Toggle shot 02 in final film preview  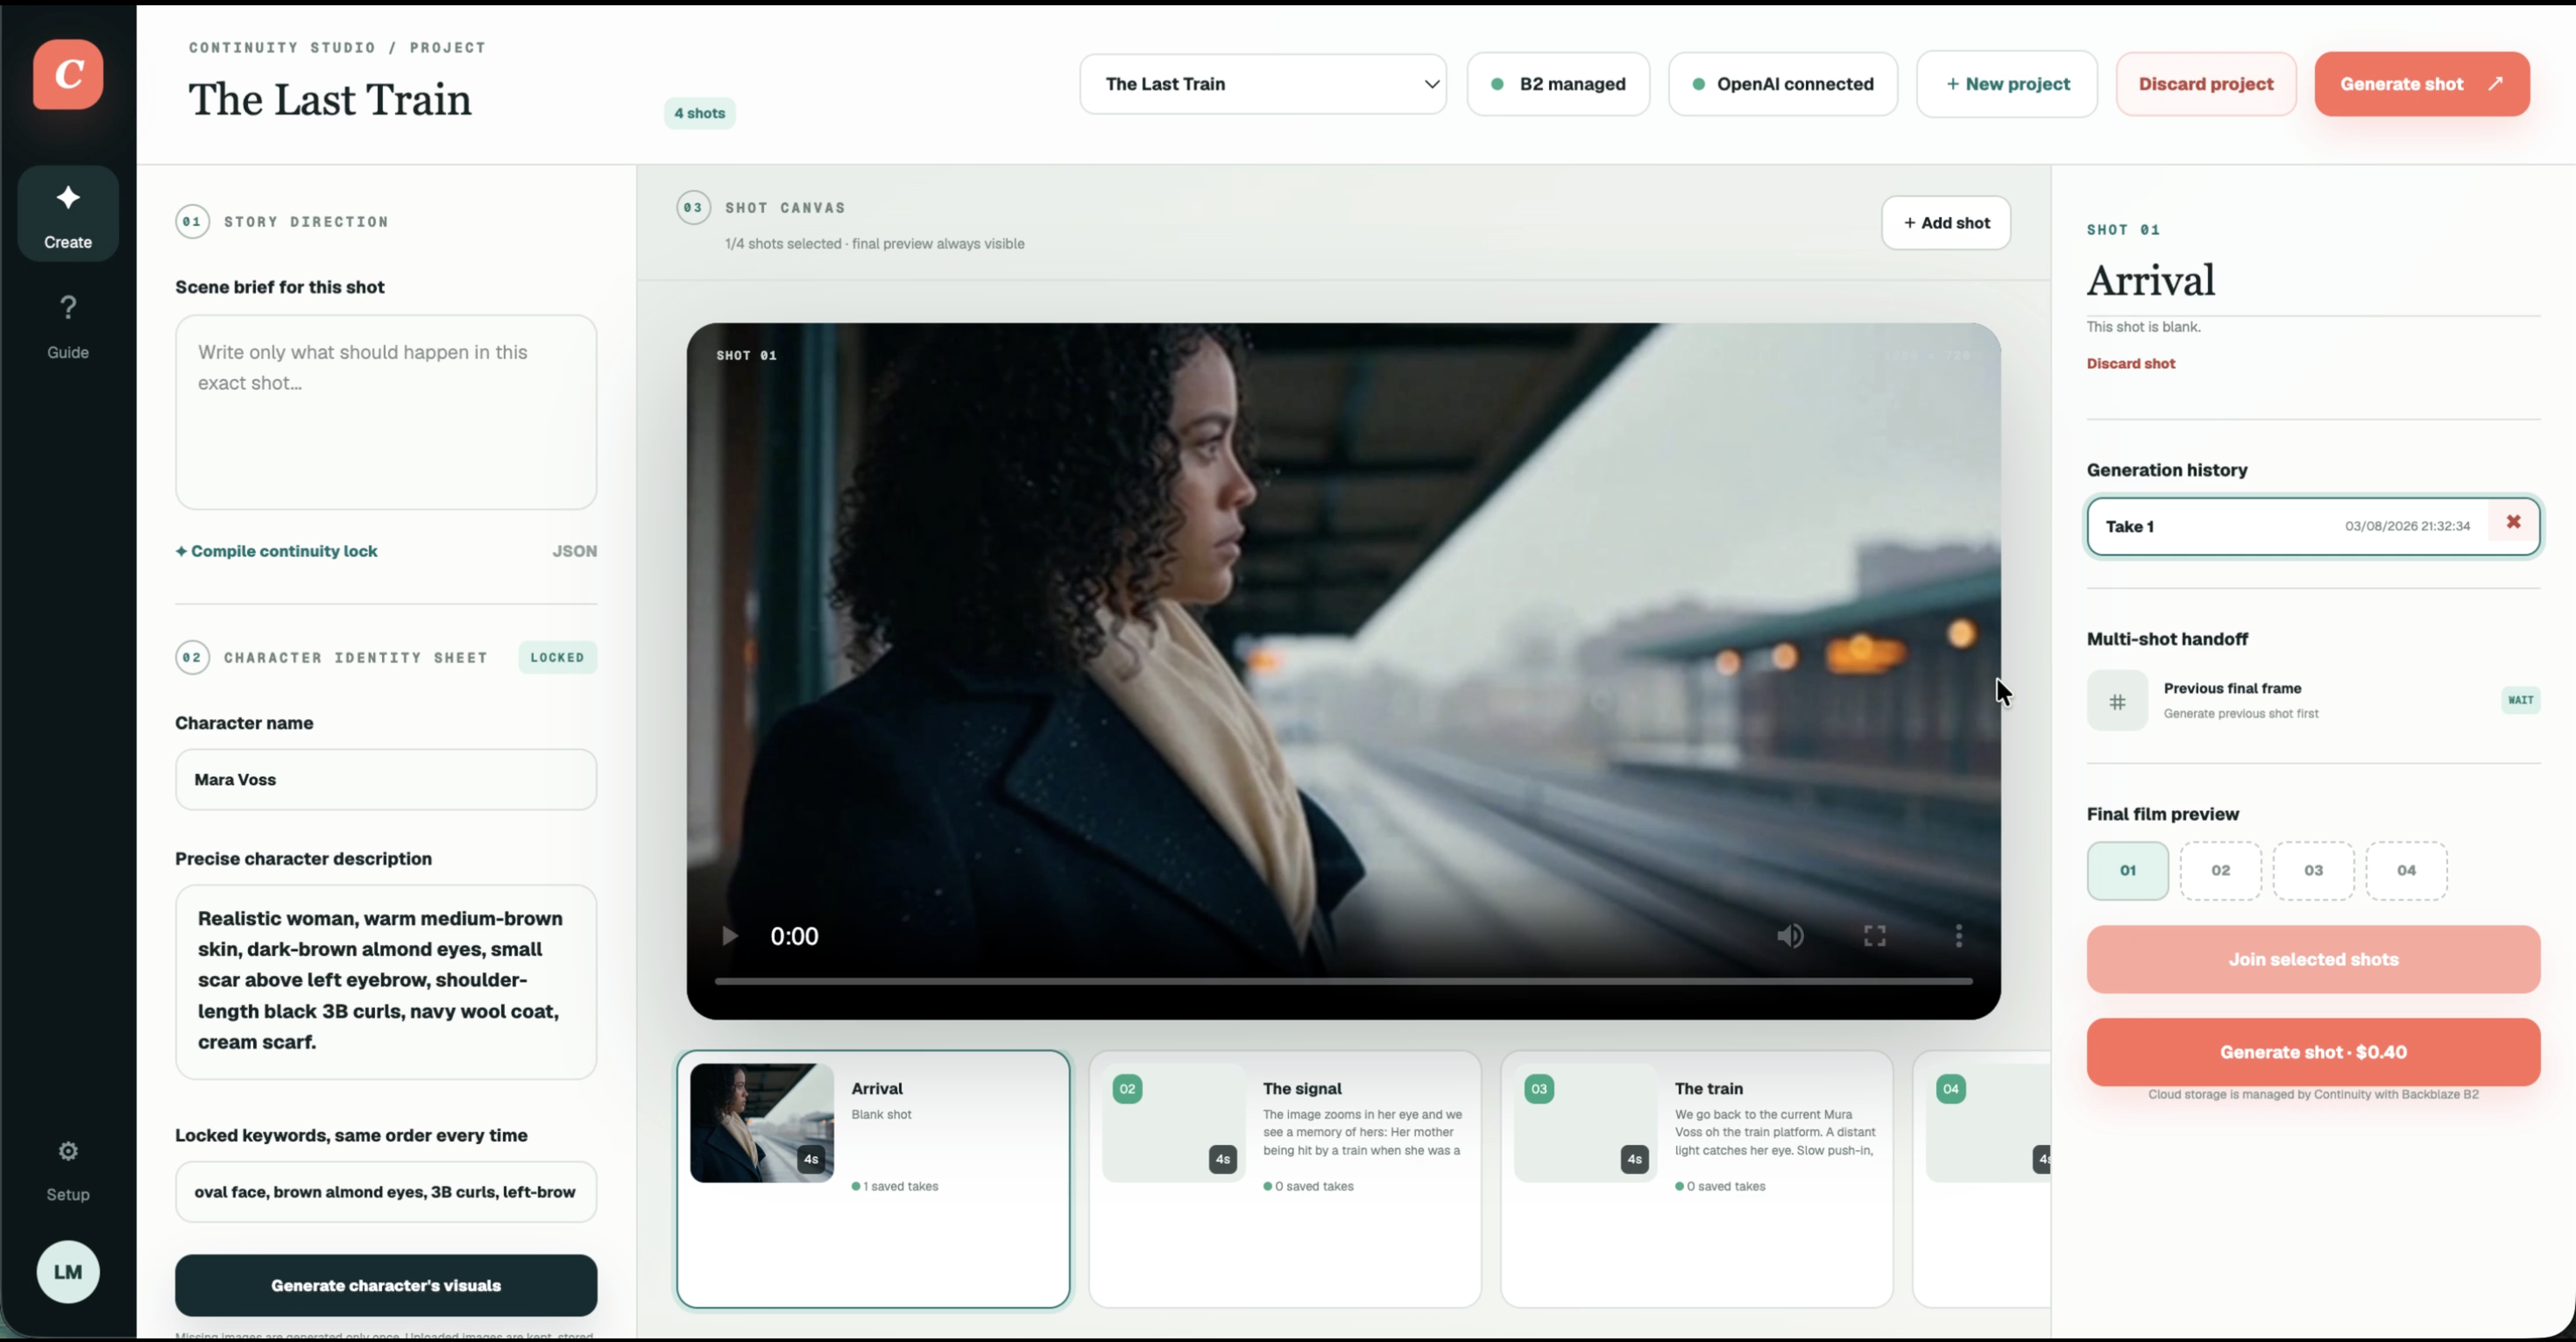point(2221,871)
